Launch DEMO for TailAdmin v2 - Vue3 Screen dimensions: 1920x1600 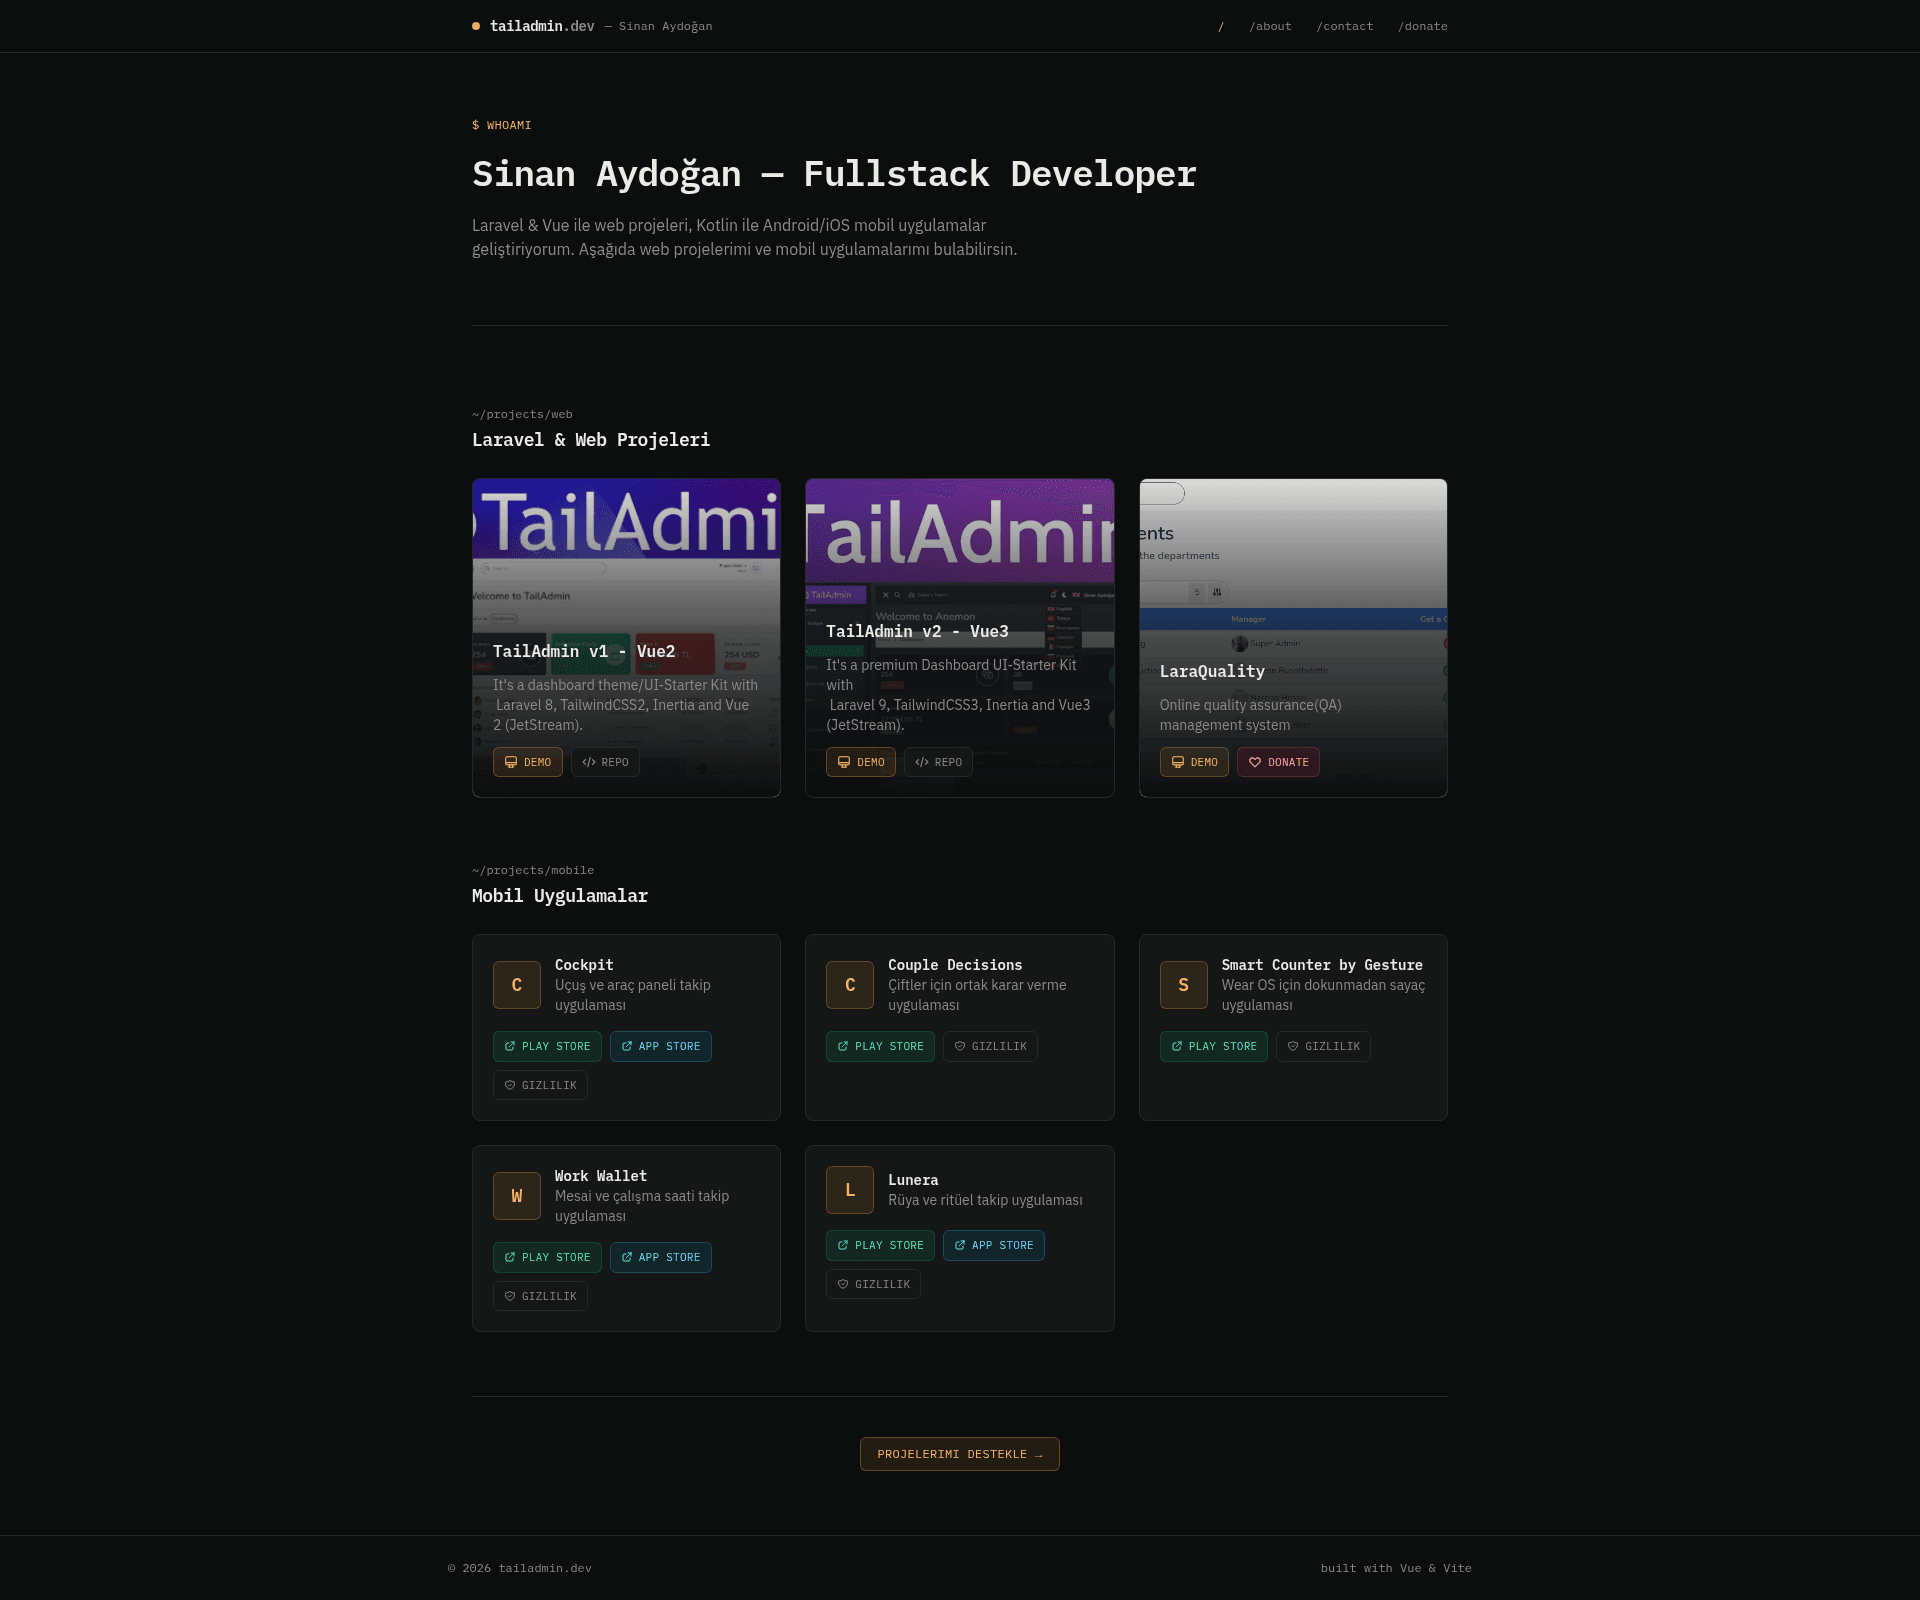[x=861, y=762]
